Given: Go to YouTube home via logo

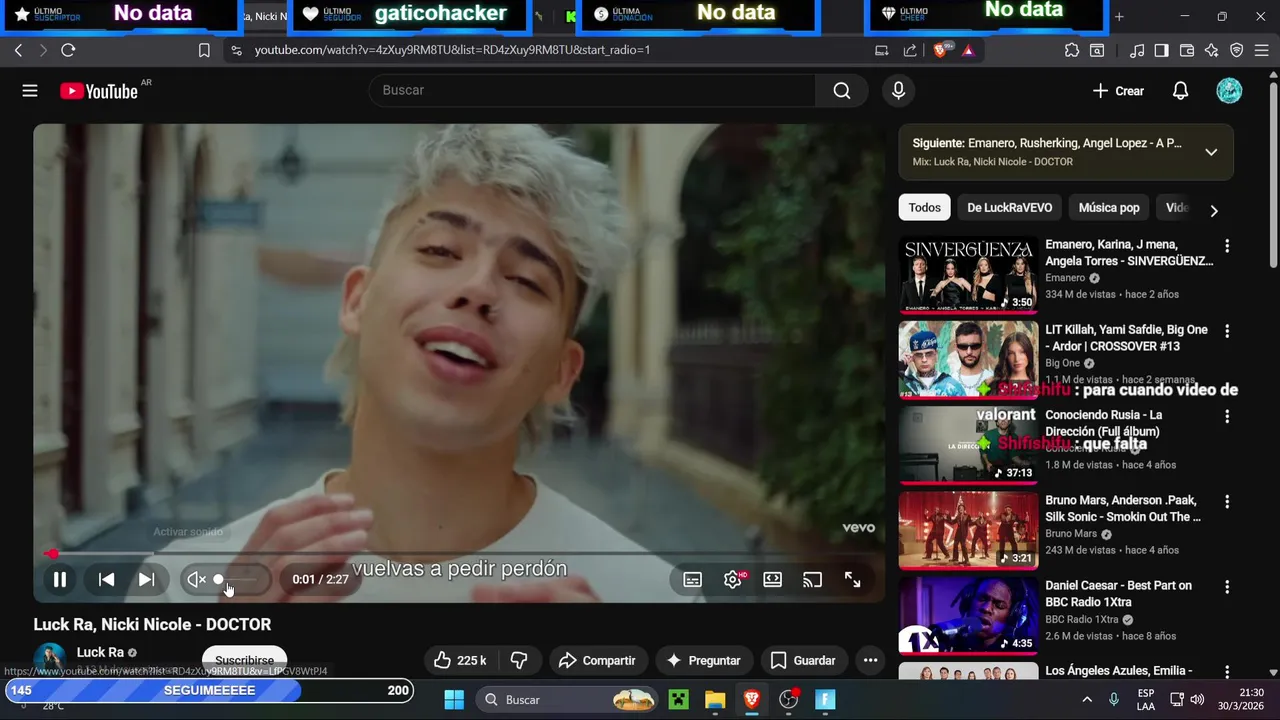Looking at the screenshot, I should coord(99,91).
